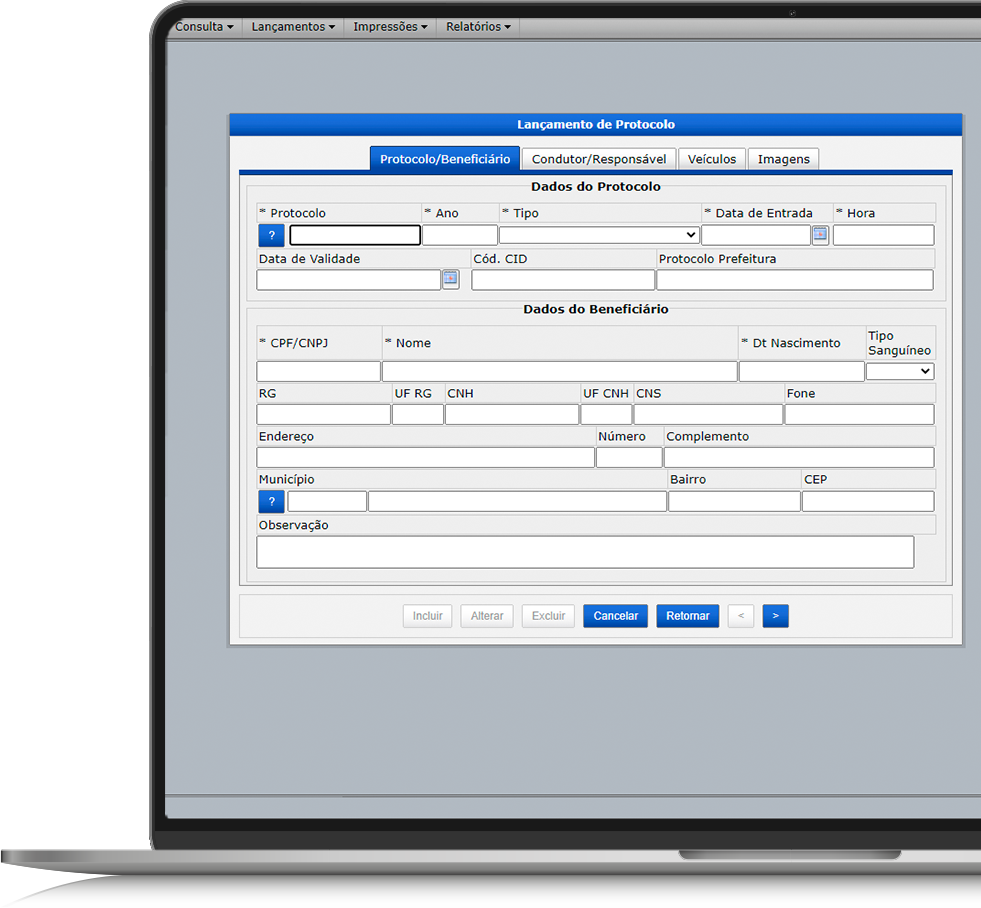Viewport: 981px width, 908px height.
Task: Focus the Município name field
Action: point(517,501)
